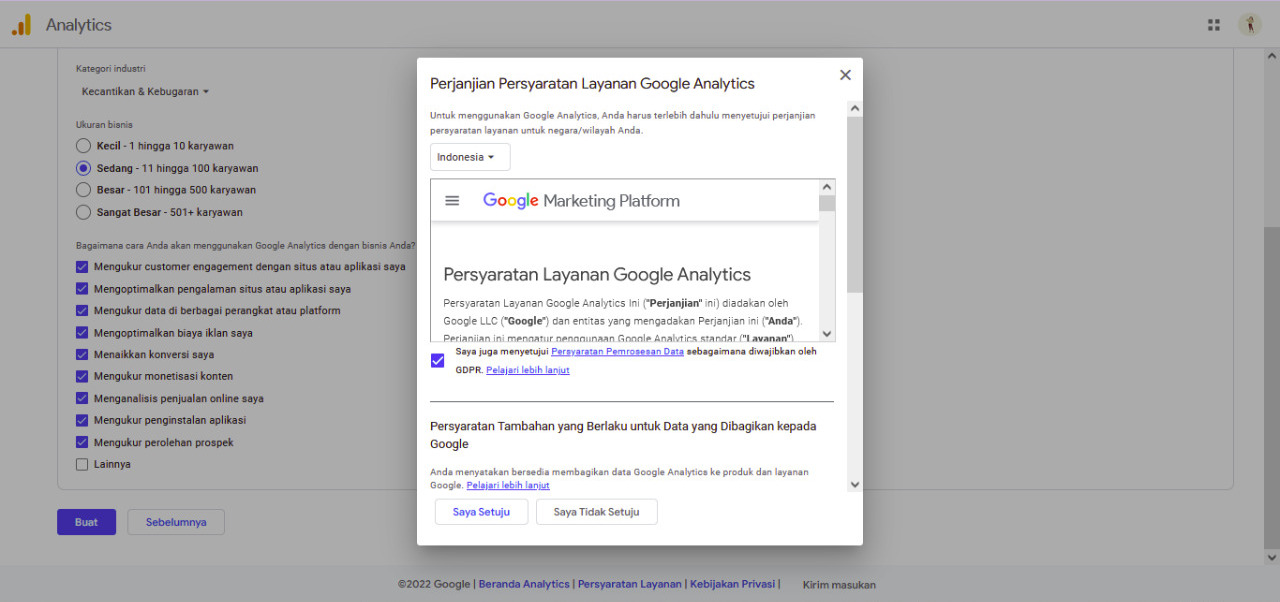
Task: Check the Lainnya checkbox
Action: (x=82, y=465)
